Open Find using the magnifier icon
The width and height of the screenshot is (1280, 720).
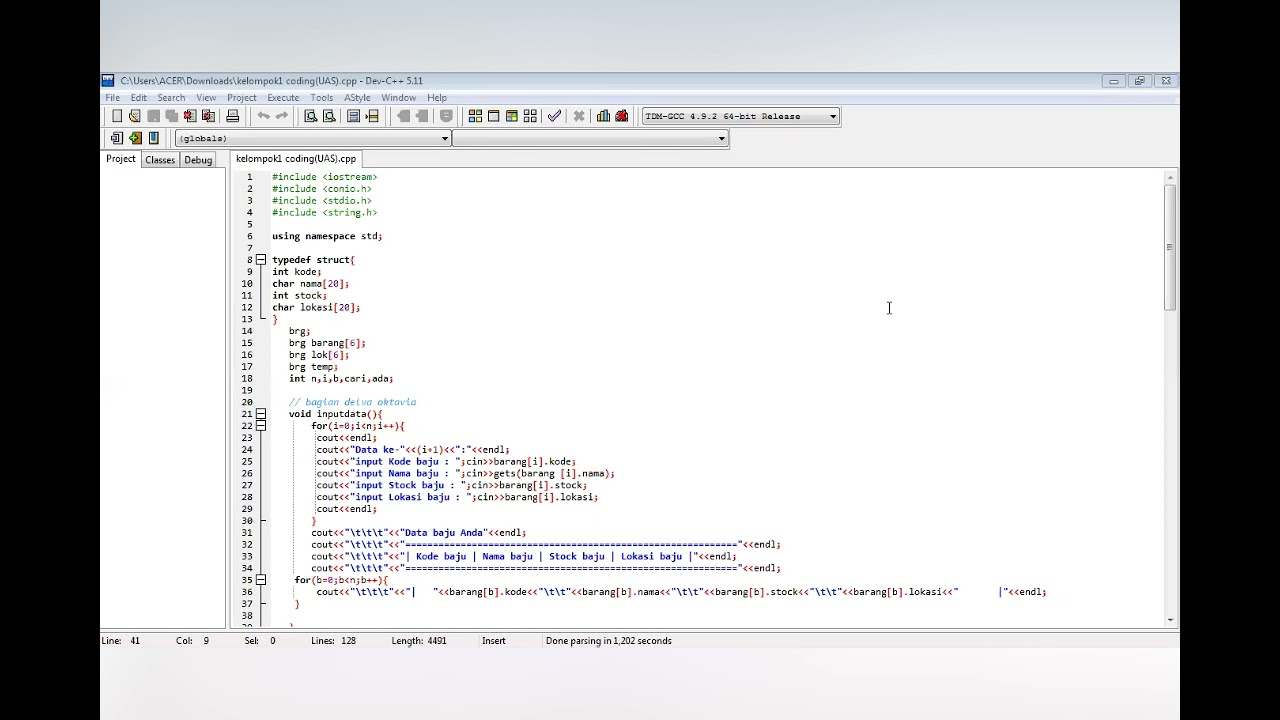pyautogui.click(x=311, y=116)
